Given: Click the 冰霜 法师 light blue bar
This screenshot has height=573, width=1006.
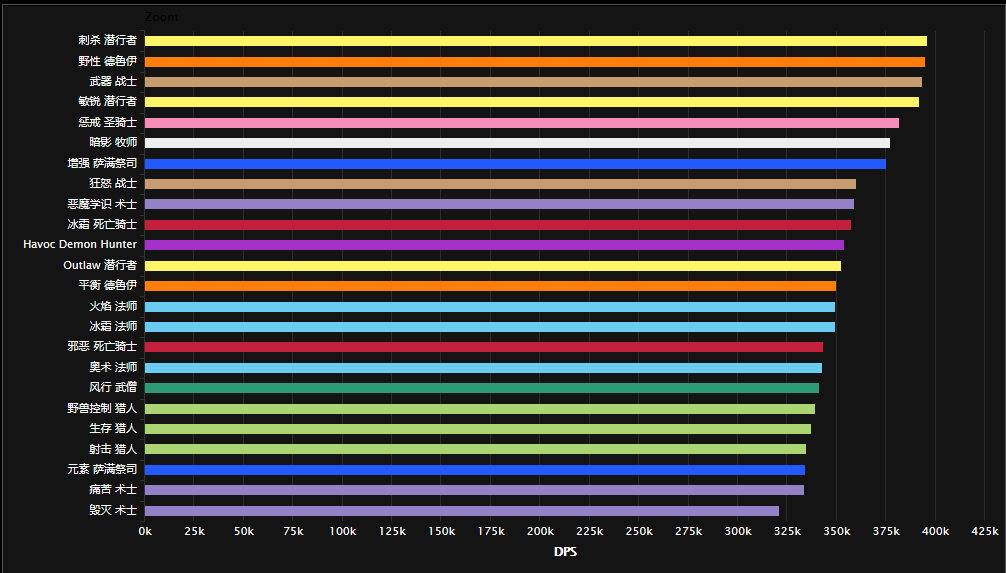Looking at the screenshot, I should (490, 327).
